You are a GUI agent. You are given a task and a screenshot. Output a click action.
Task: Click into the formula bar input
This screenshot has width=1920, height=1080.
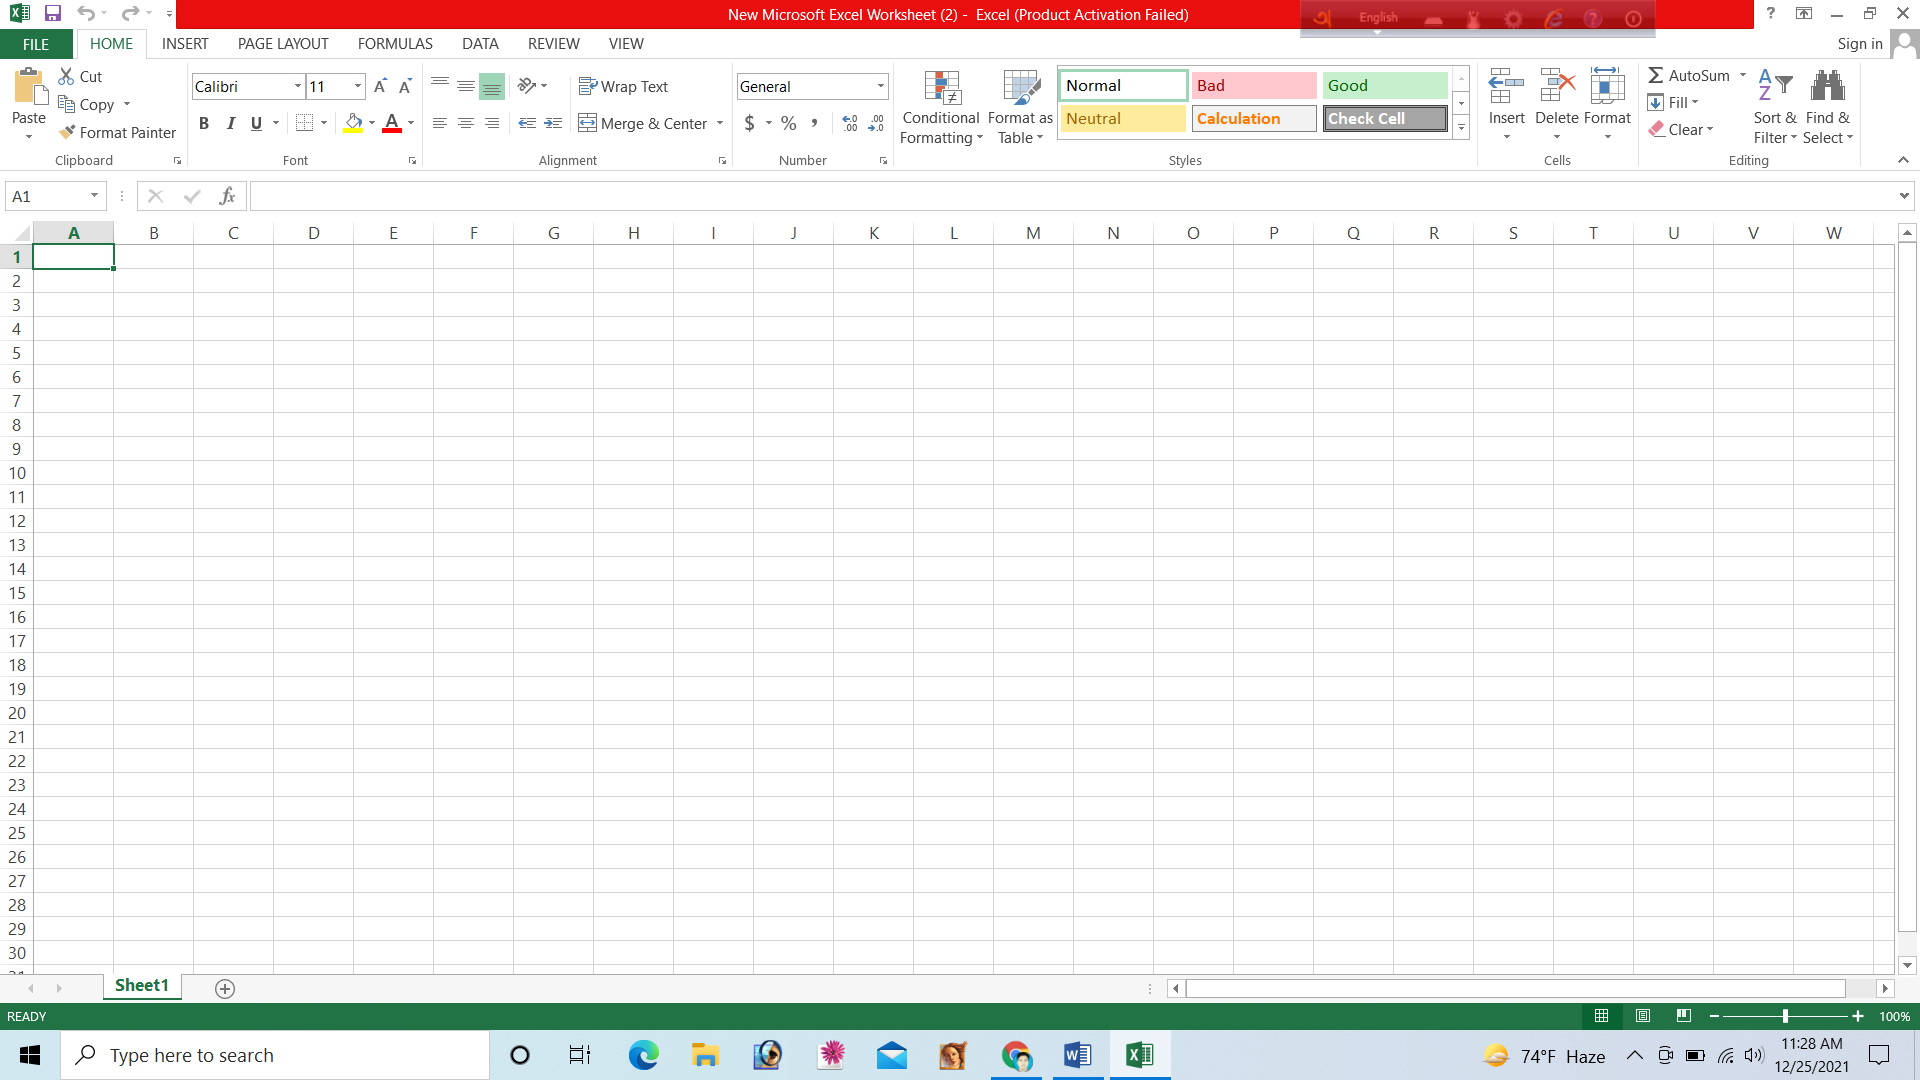pyautogui.click(x=1072, y=196)
